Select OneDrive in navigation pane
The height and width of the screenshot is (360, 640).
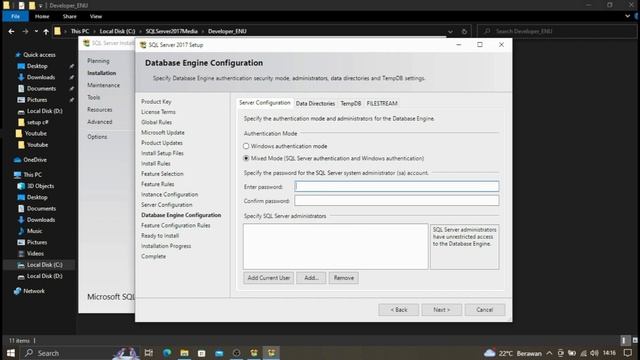(35, 160)
